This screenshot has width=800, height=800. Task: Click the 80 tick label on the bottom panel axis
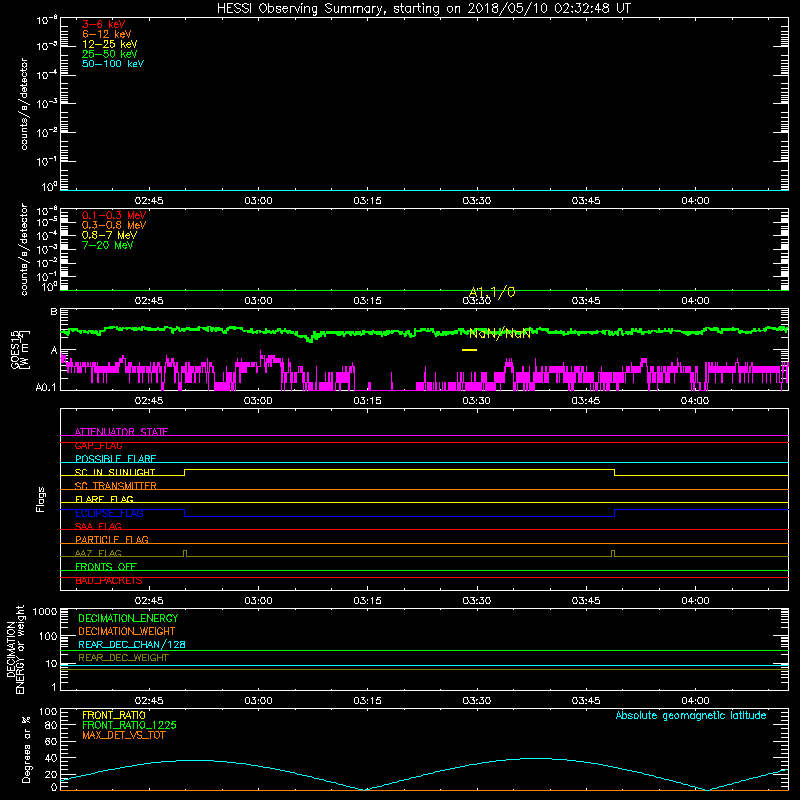pos(51,725)
